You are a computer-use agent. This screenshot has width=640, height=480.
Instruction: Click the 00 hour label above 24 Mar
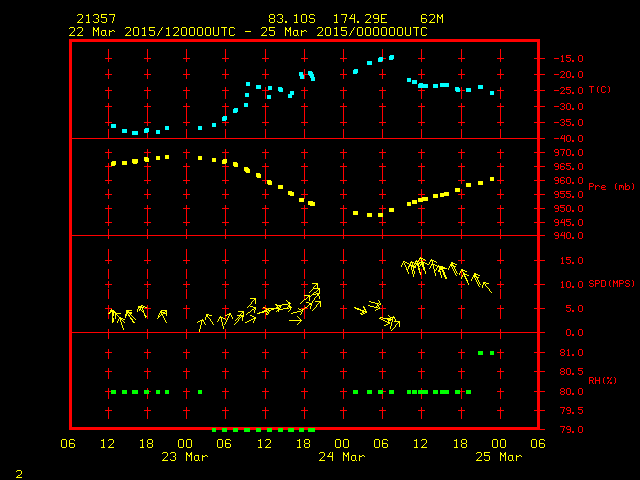[342, 443]
